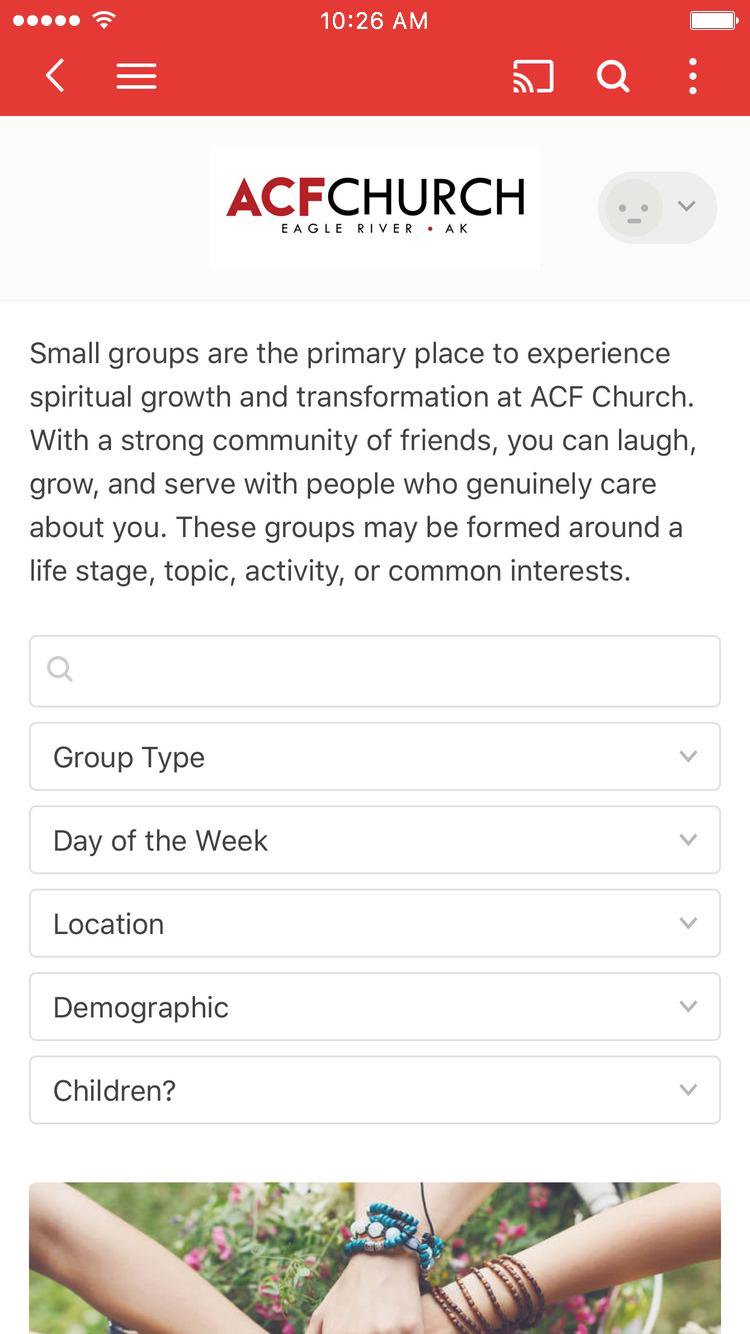The width and height of the screenshot is (750, 1334).
Task: Open the Group Type dropdown
Action: coord(374,757)
